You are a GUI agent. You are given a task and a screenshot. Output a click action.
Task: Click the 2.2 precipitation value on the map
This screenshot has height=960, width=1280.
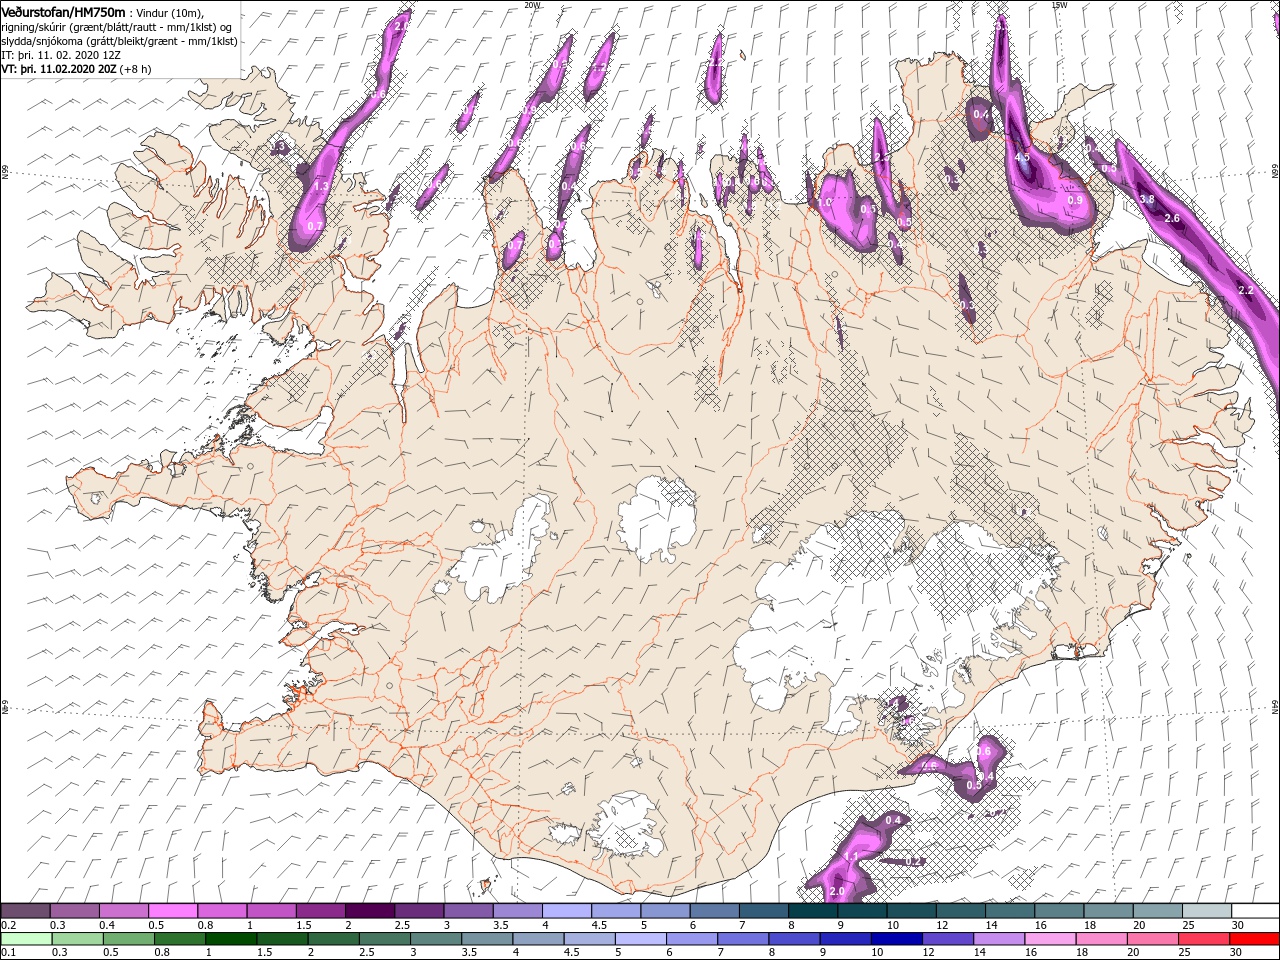1246,290
